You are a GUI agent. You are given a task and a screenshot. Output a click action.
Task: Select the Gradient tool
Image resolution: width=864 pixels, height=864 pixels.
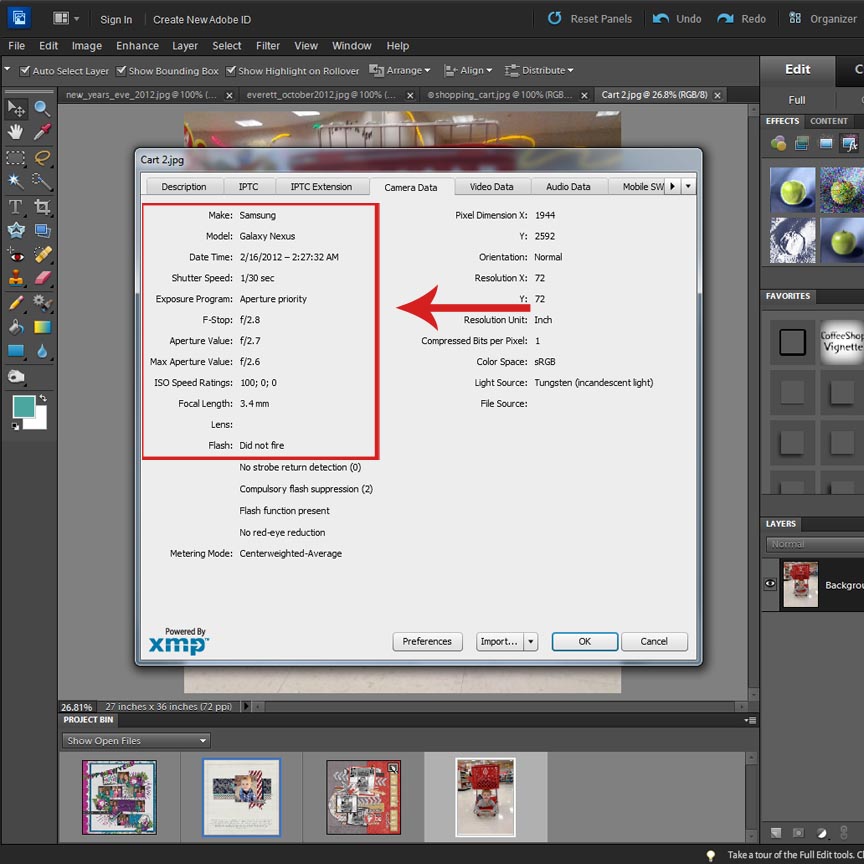click(42, 327)
